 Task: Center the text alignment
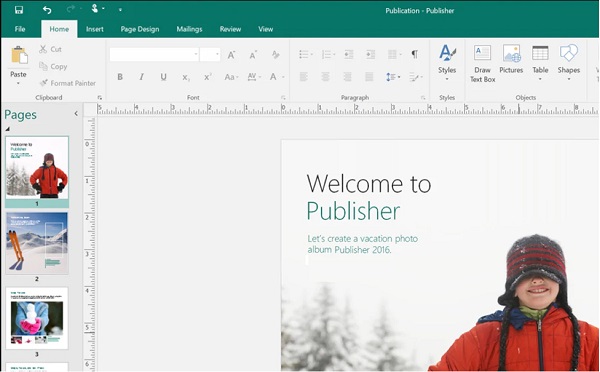tap(325, 77)
